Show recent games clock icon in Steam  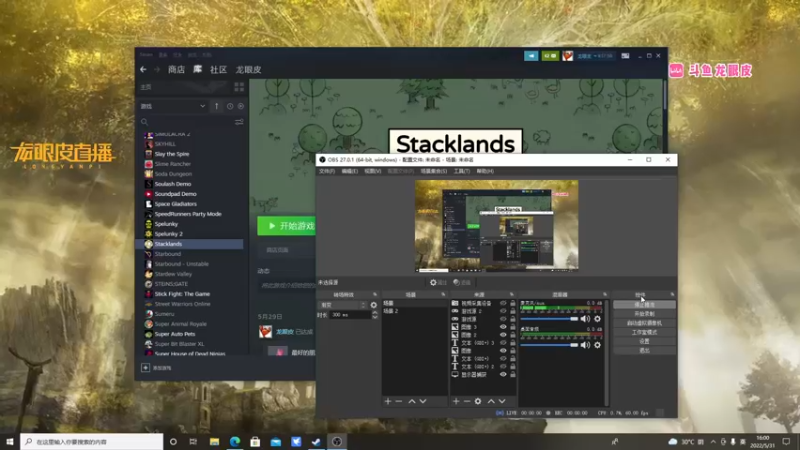(x=230, y=106)
